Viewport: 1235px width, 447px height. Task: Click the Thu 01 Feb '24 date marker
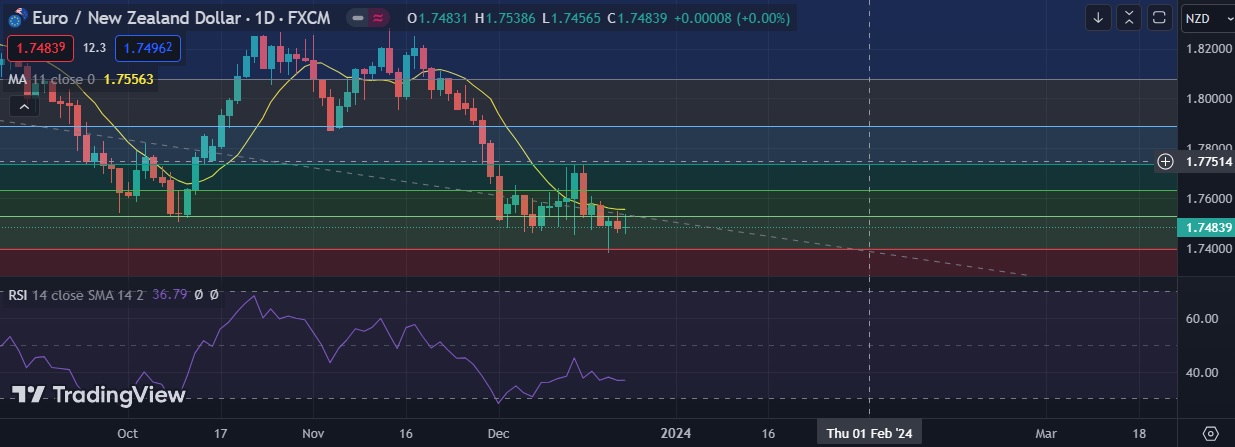pos(869,434)
